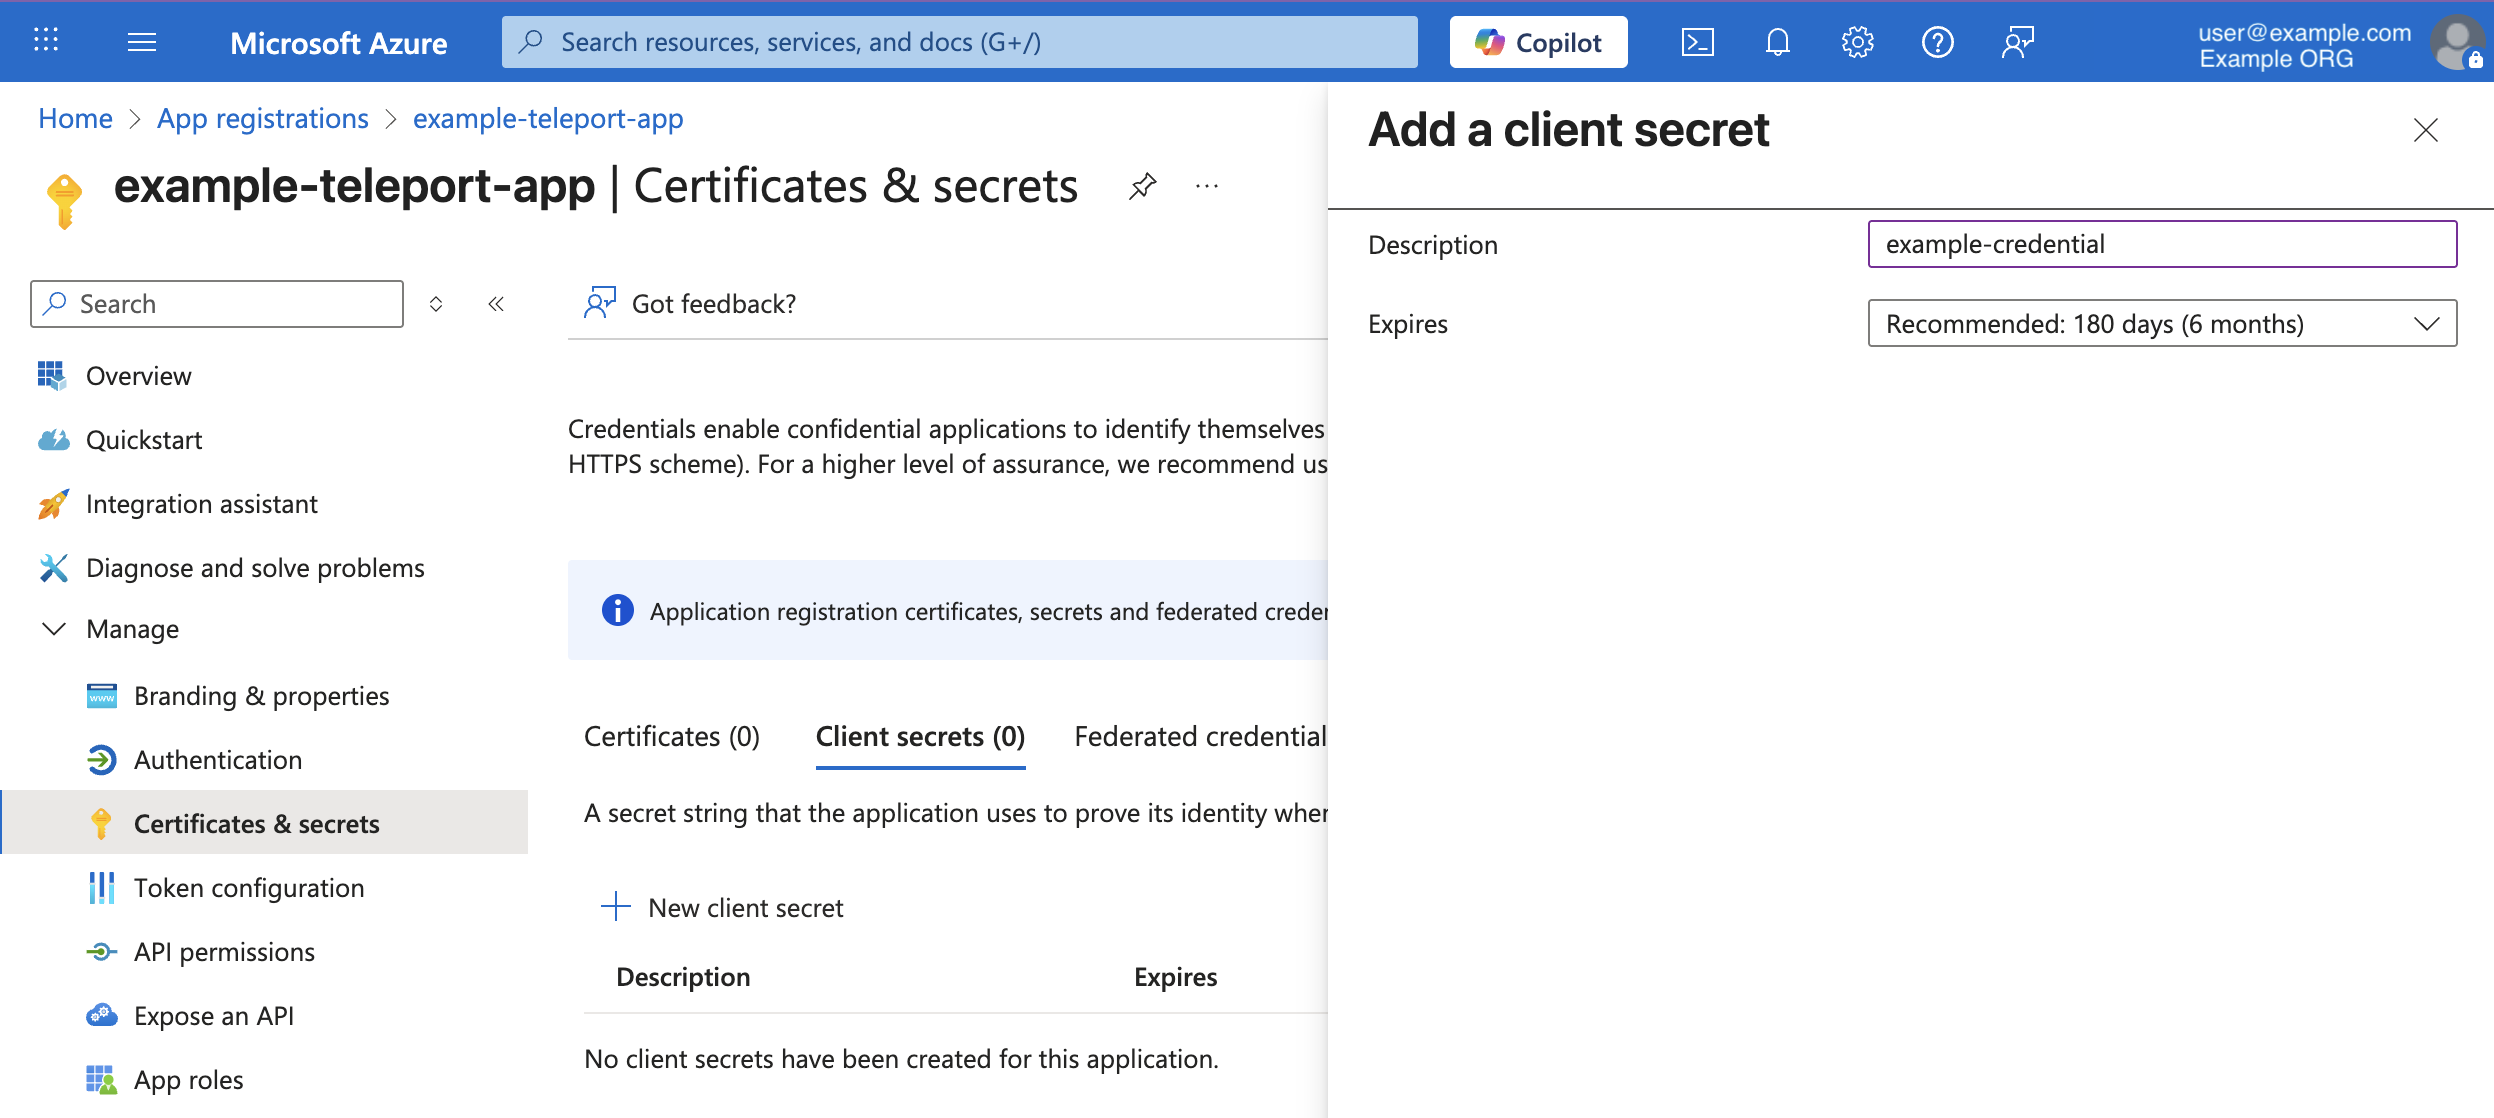Create a new client secret
Viewport: 2494px width, 1118px height.
coord(724,907)
